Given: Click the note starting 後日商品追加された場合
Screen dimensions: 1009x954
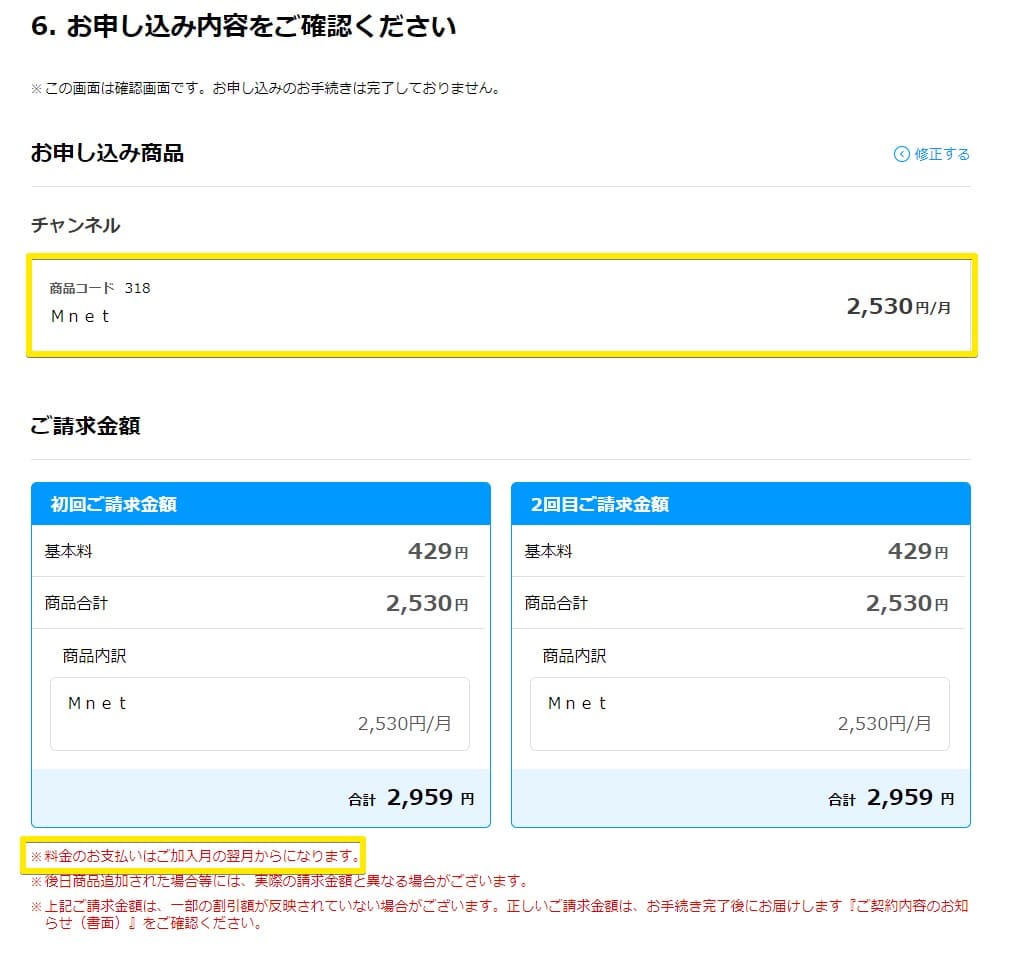Looking at the screenshot, I should tap(279, 880).
